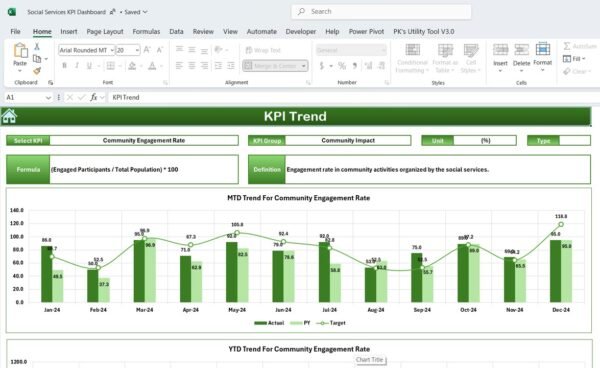This screenshot has height=368, width=600.
Task: Open the Power Pivot tab
Action: [x=366, y=31]
